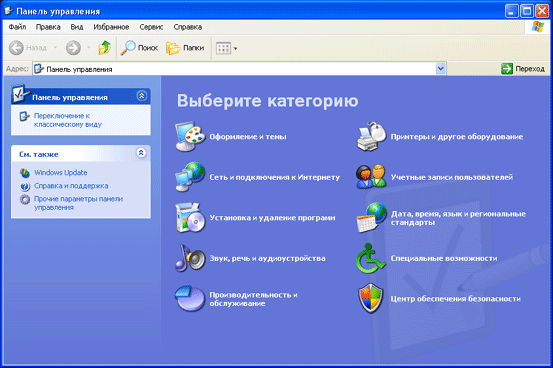
Task: Click the Звук, речь и аудиоустройства link
Action: 267,259
